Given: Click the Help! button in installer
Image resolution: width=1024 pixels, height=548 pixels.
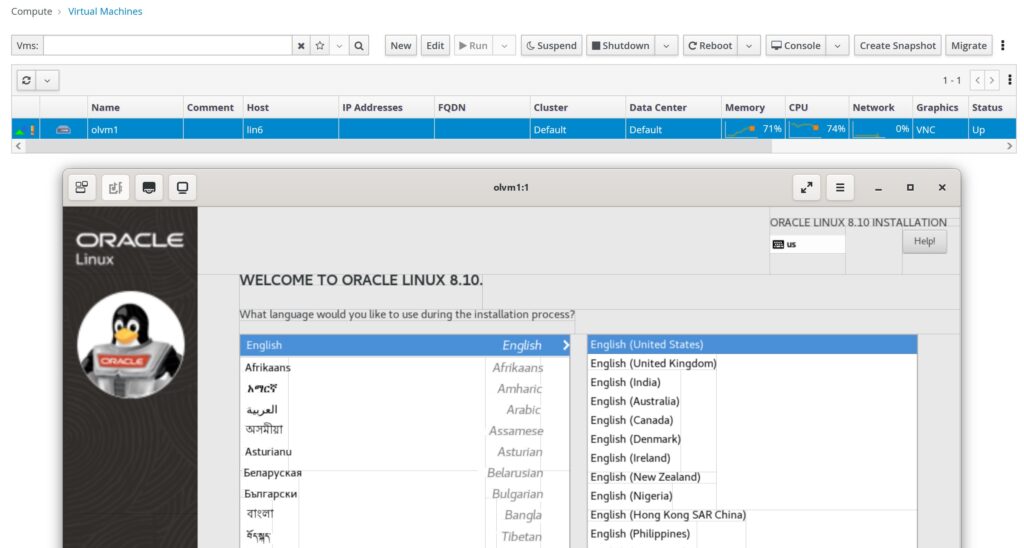Looking at the screenshot, I should pos(924,242).
